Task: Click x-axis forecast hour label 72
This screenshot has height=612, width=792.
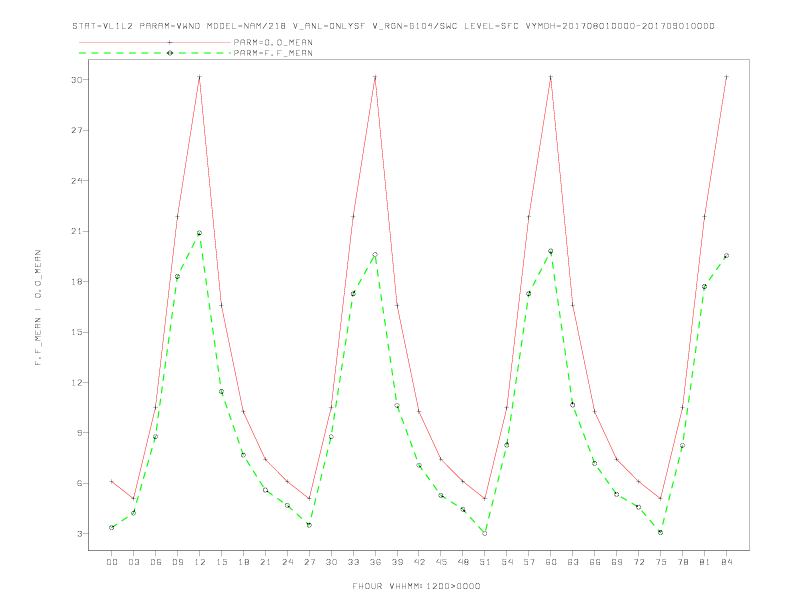Action: tap(639, 562)
